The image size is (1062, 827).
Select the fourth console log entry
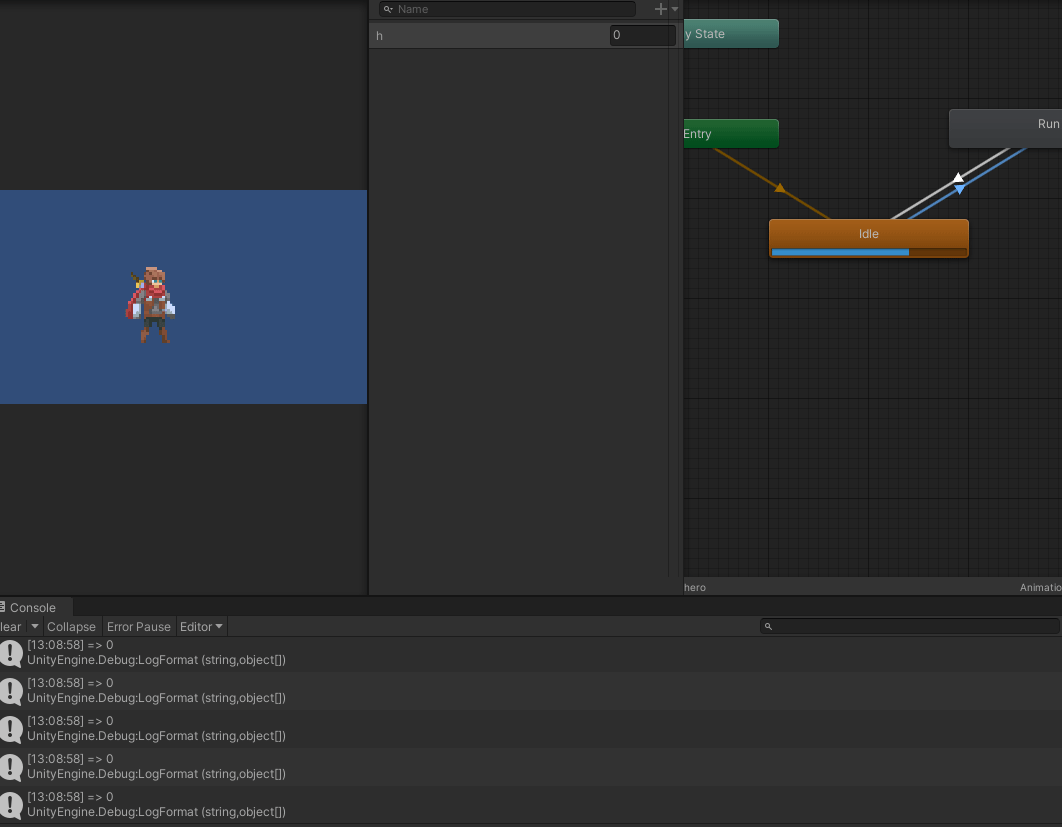click(x=531, y=767)
